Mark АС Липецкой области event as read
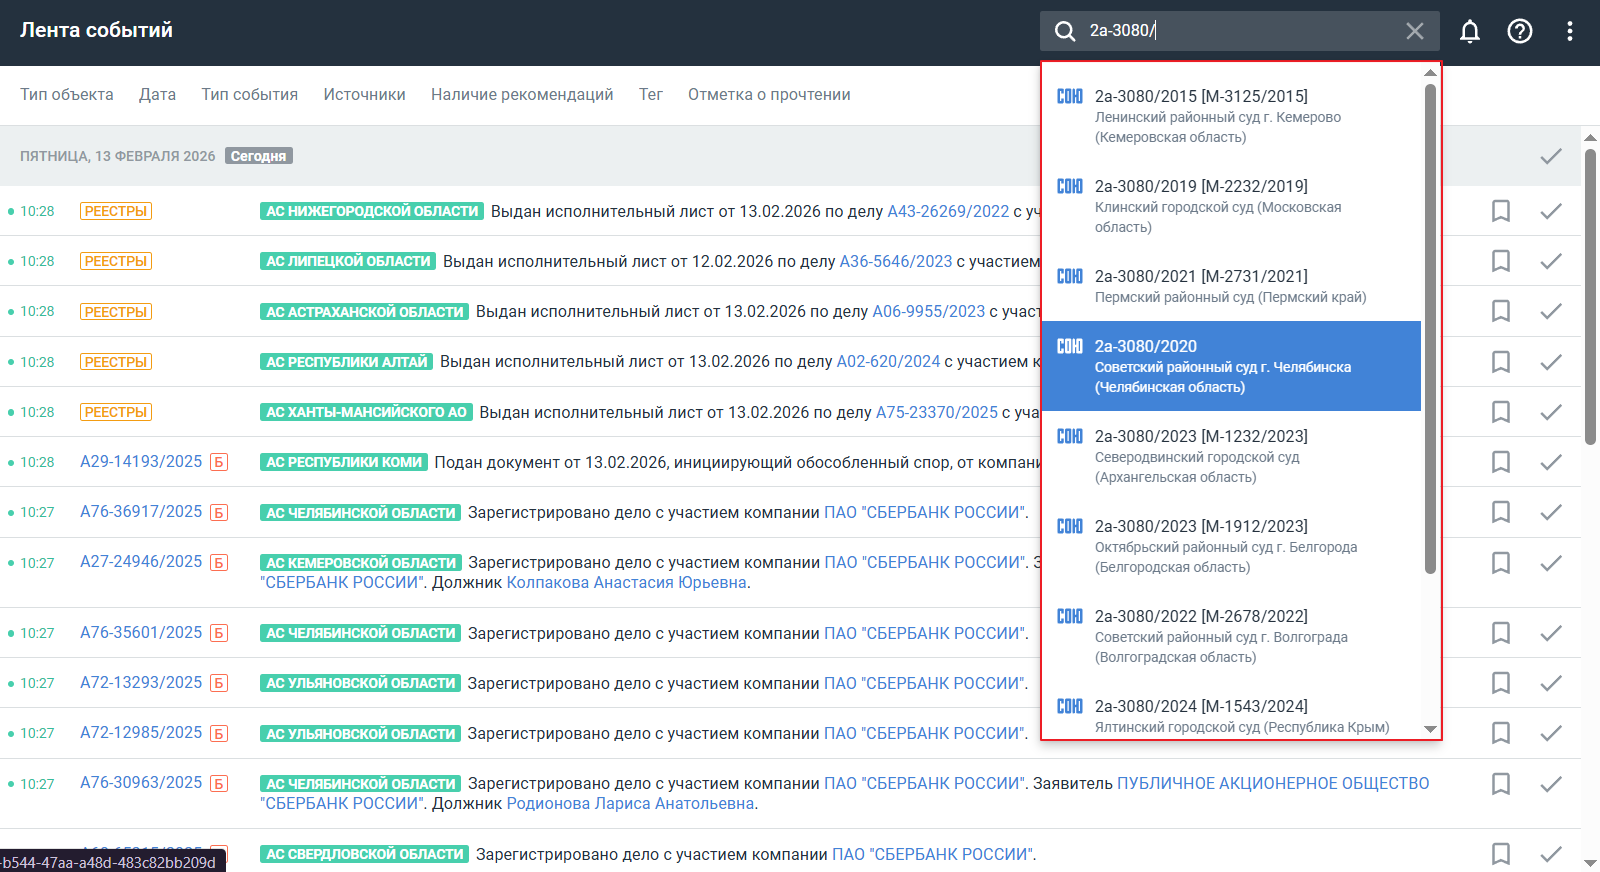 click(x=1550, y=261)
